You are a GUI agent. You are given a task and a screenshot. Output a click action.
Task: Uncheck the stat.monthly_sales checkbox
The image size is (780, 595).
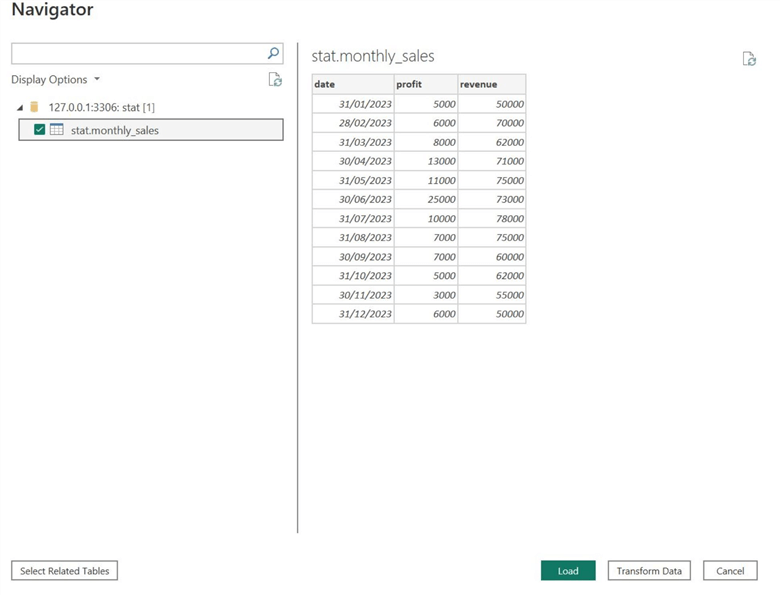[39, 130]
